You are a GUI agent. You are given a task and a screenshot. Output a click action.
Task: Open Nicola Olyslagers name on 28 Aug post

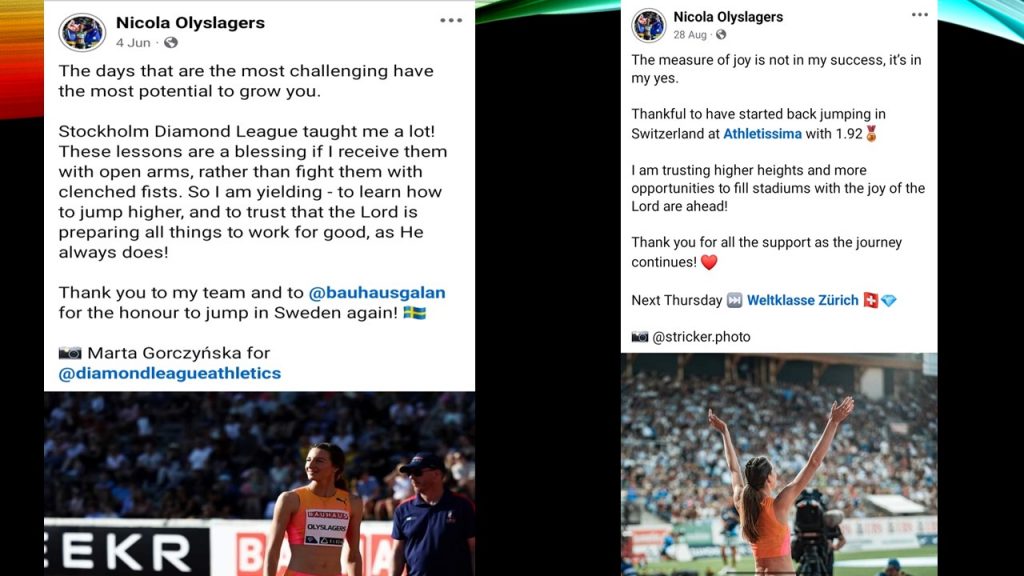coord(728,17)
